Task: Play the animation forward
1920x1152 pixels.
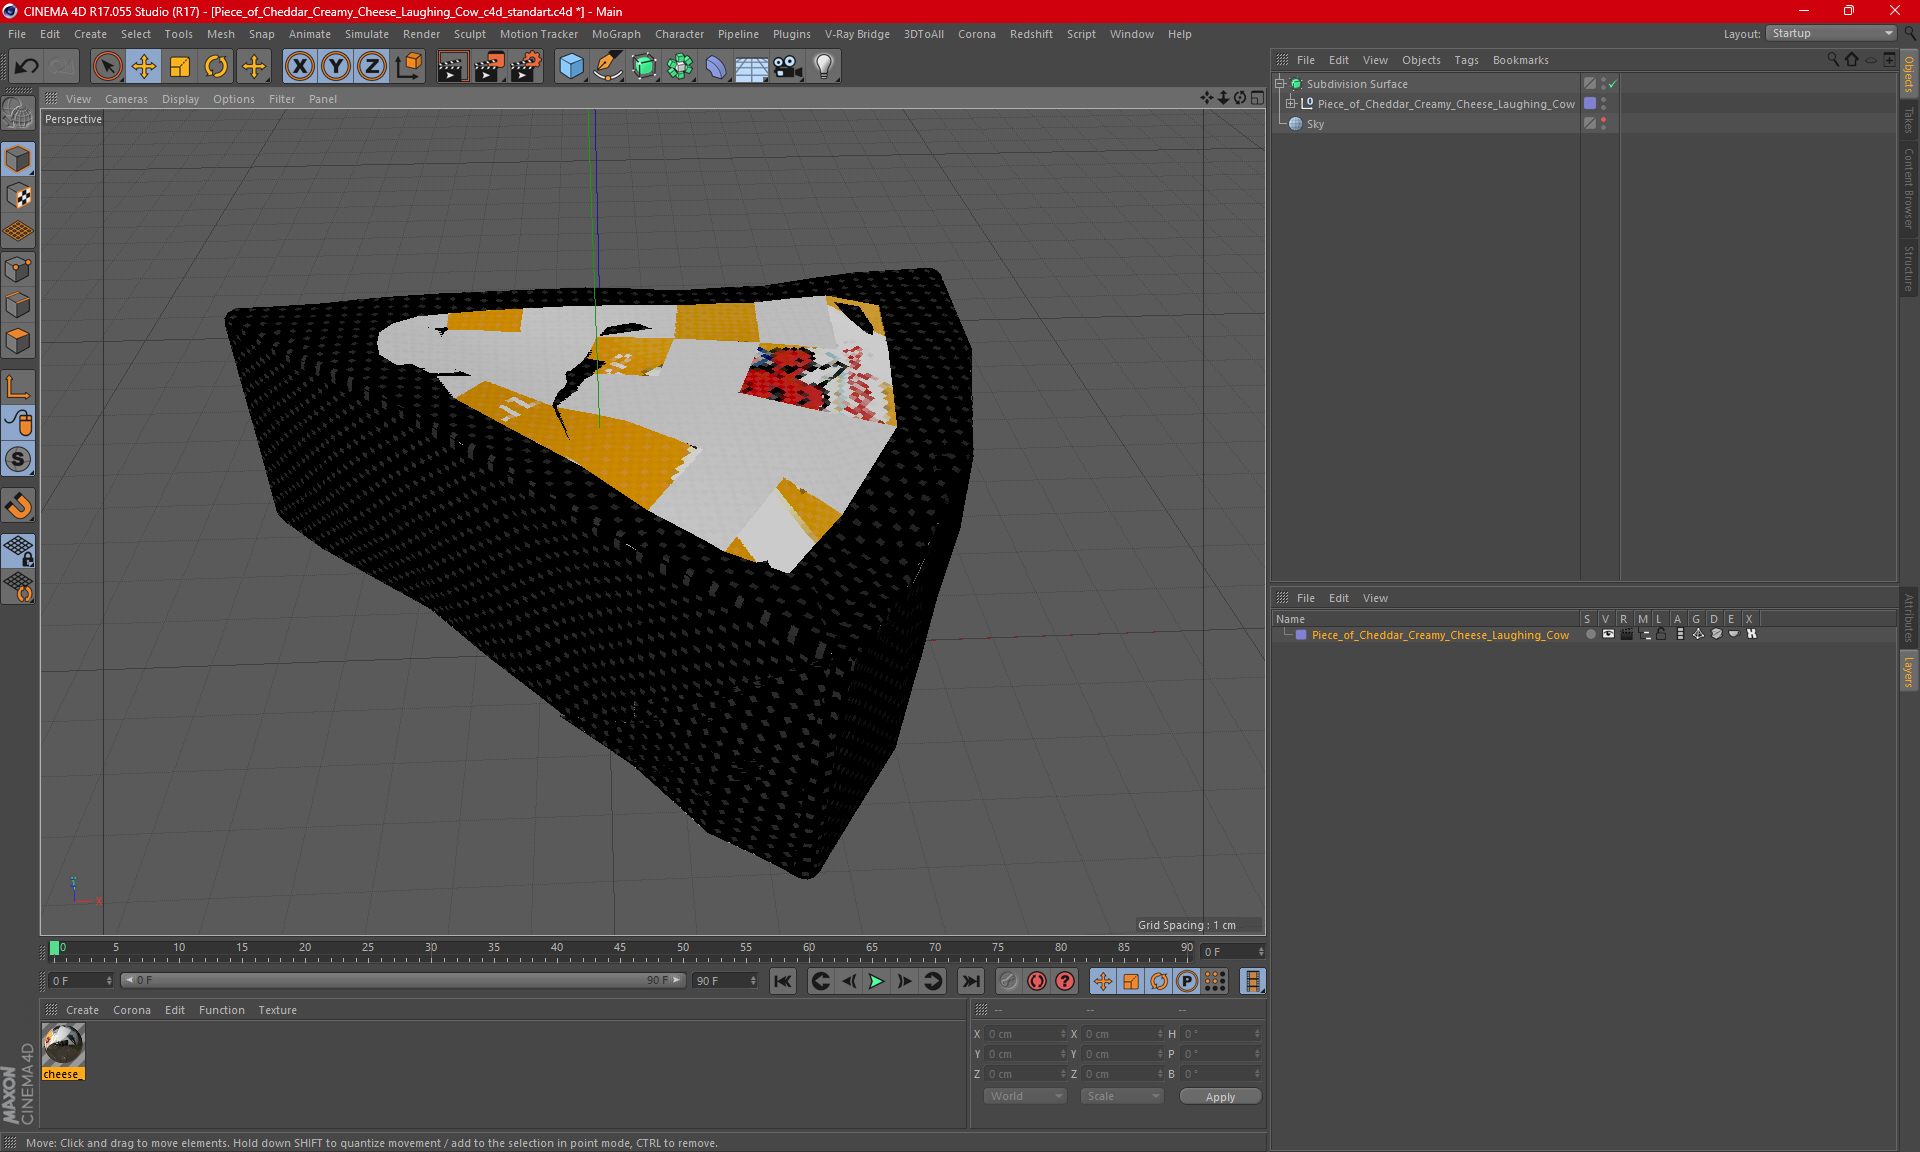Action: 876,981
